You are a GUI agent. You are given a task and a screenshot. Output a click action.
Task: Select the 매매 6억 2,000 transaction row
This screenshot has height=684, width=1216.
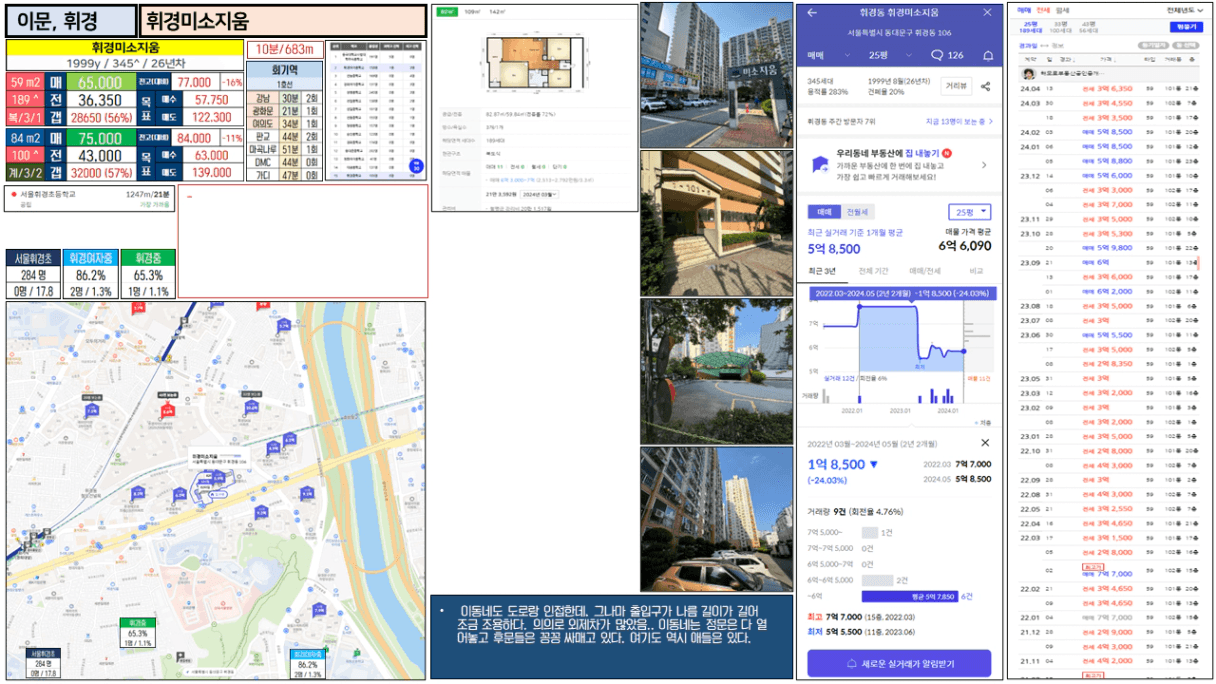(1108, 291)
